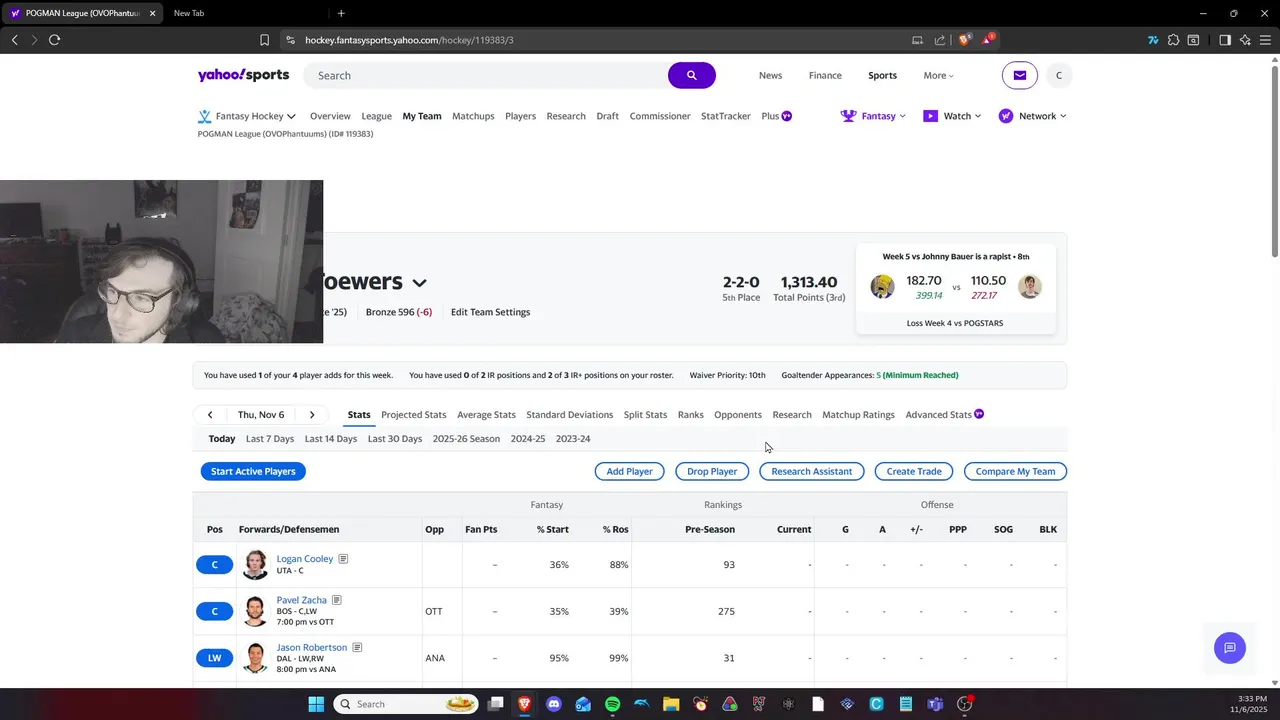This screenshot has width=1280, height=720.
Task: Go to Yahoo Sports home logo
Action: tap(243, 75)
